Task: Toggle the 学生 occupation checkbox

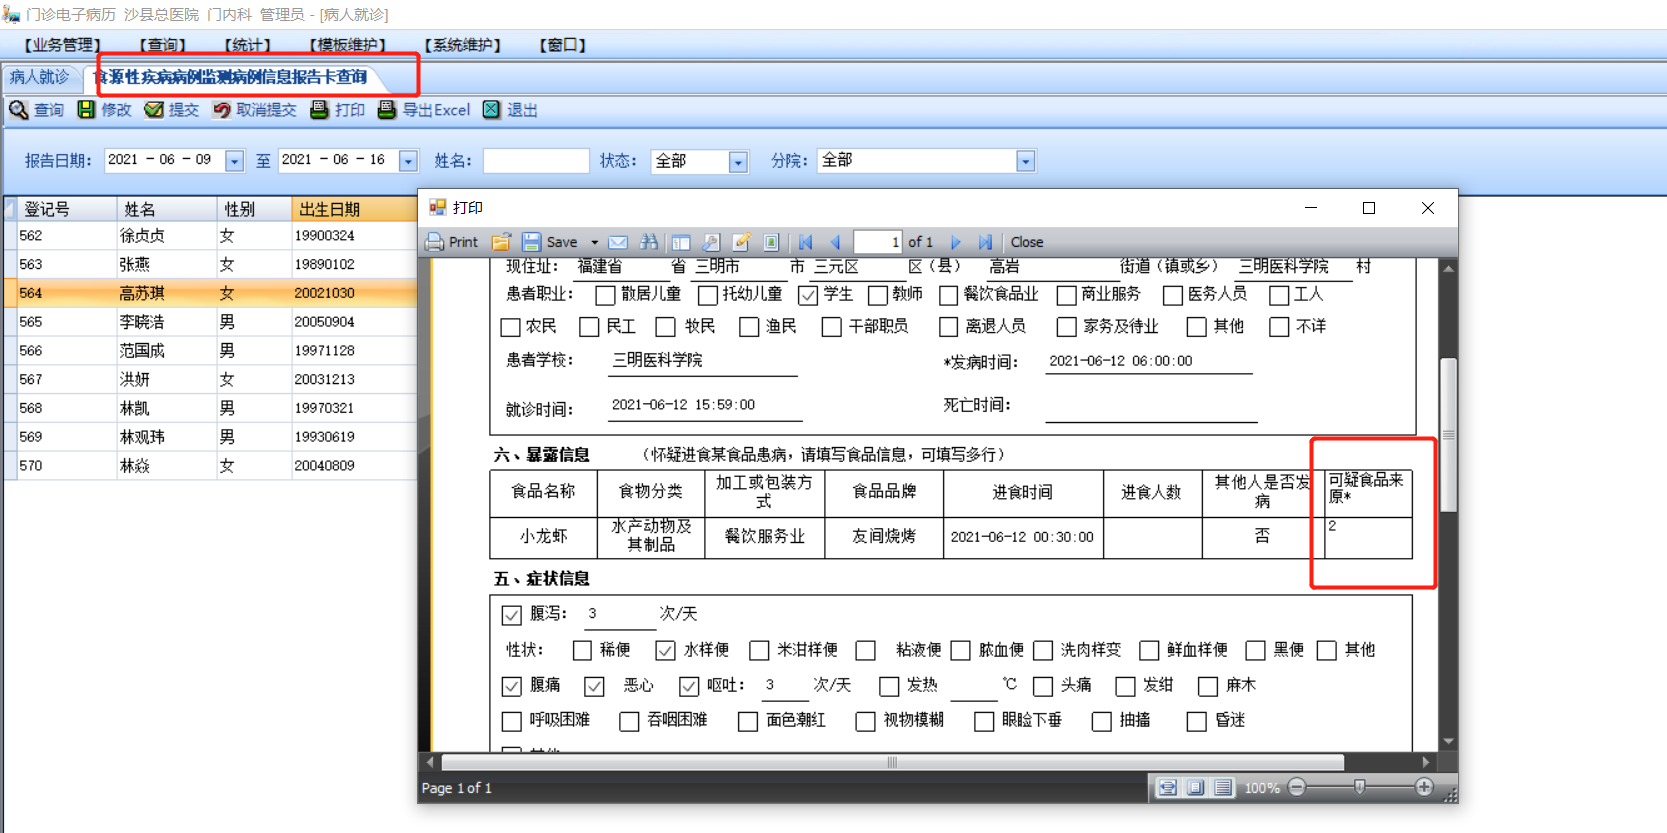Action: tap(808, 295)
